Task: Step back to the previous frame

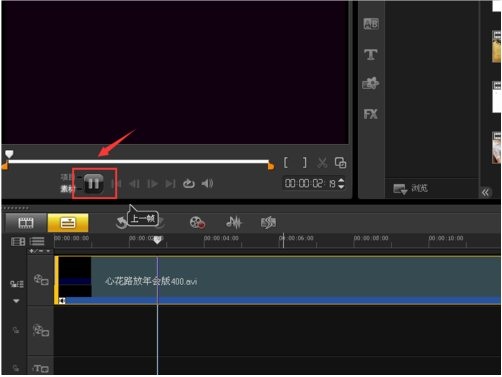Action: point(134,184)
